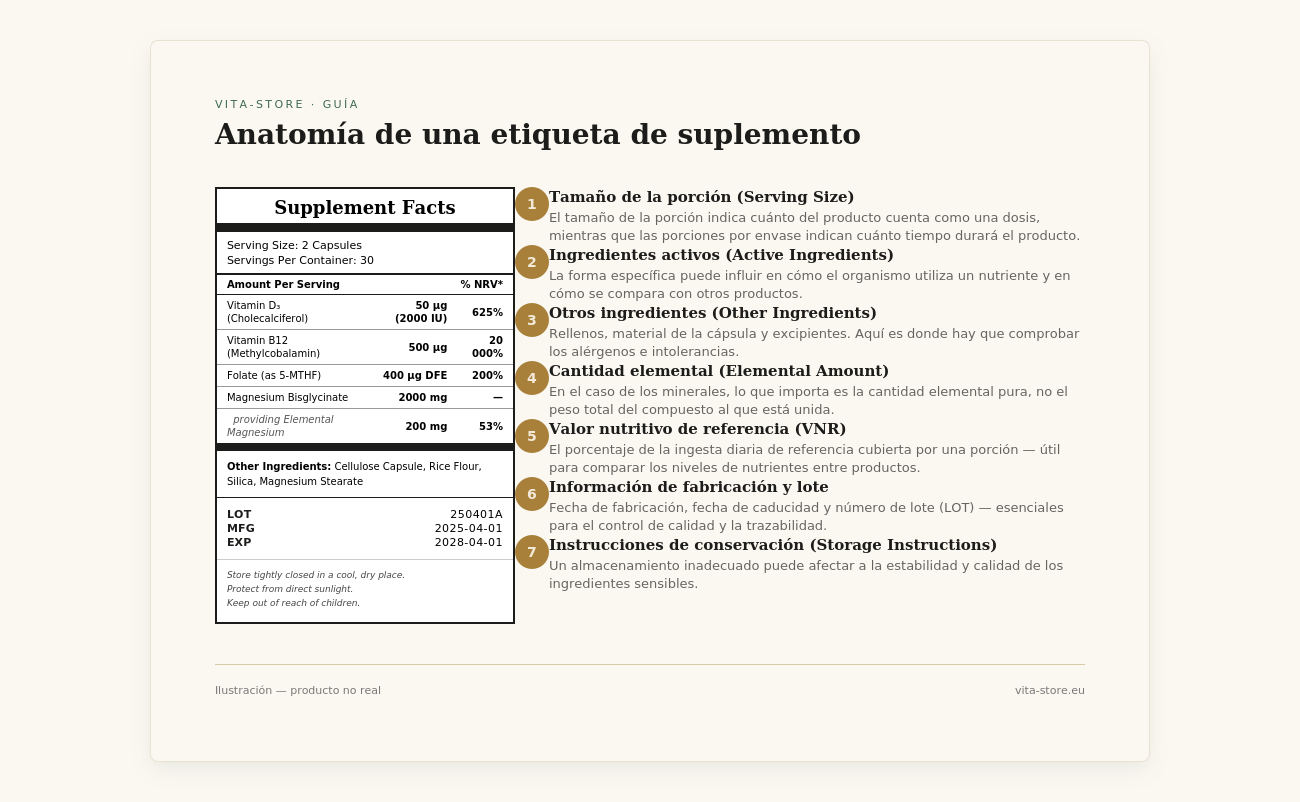Click the 2000 mg amount
Screen dimensions: 1300x802
pyautogui.click(x=423, y=398)
